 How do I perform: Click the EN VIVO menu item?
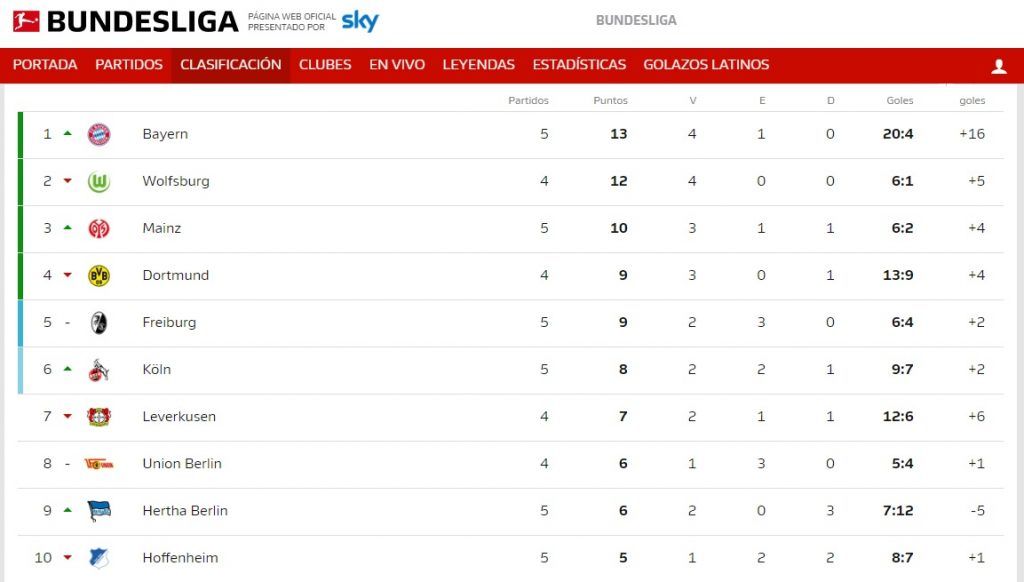click(x=397, y=65)
